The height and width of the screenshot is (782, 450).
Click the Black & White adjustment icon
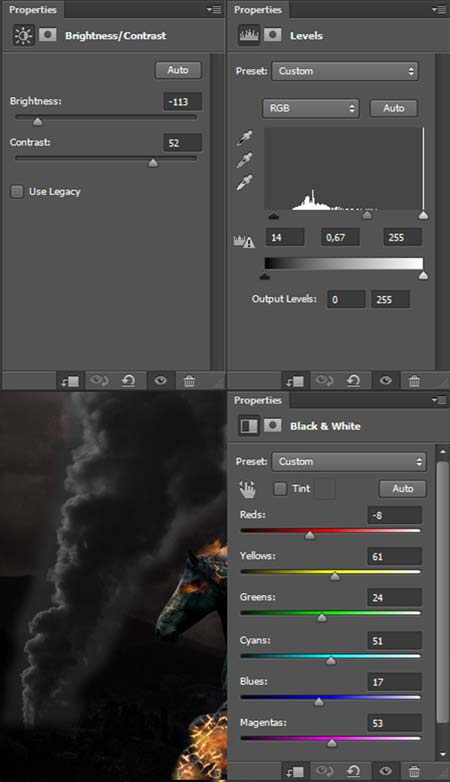[x=248, y=426]
